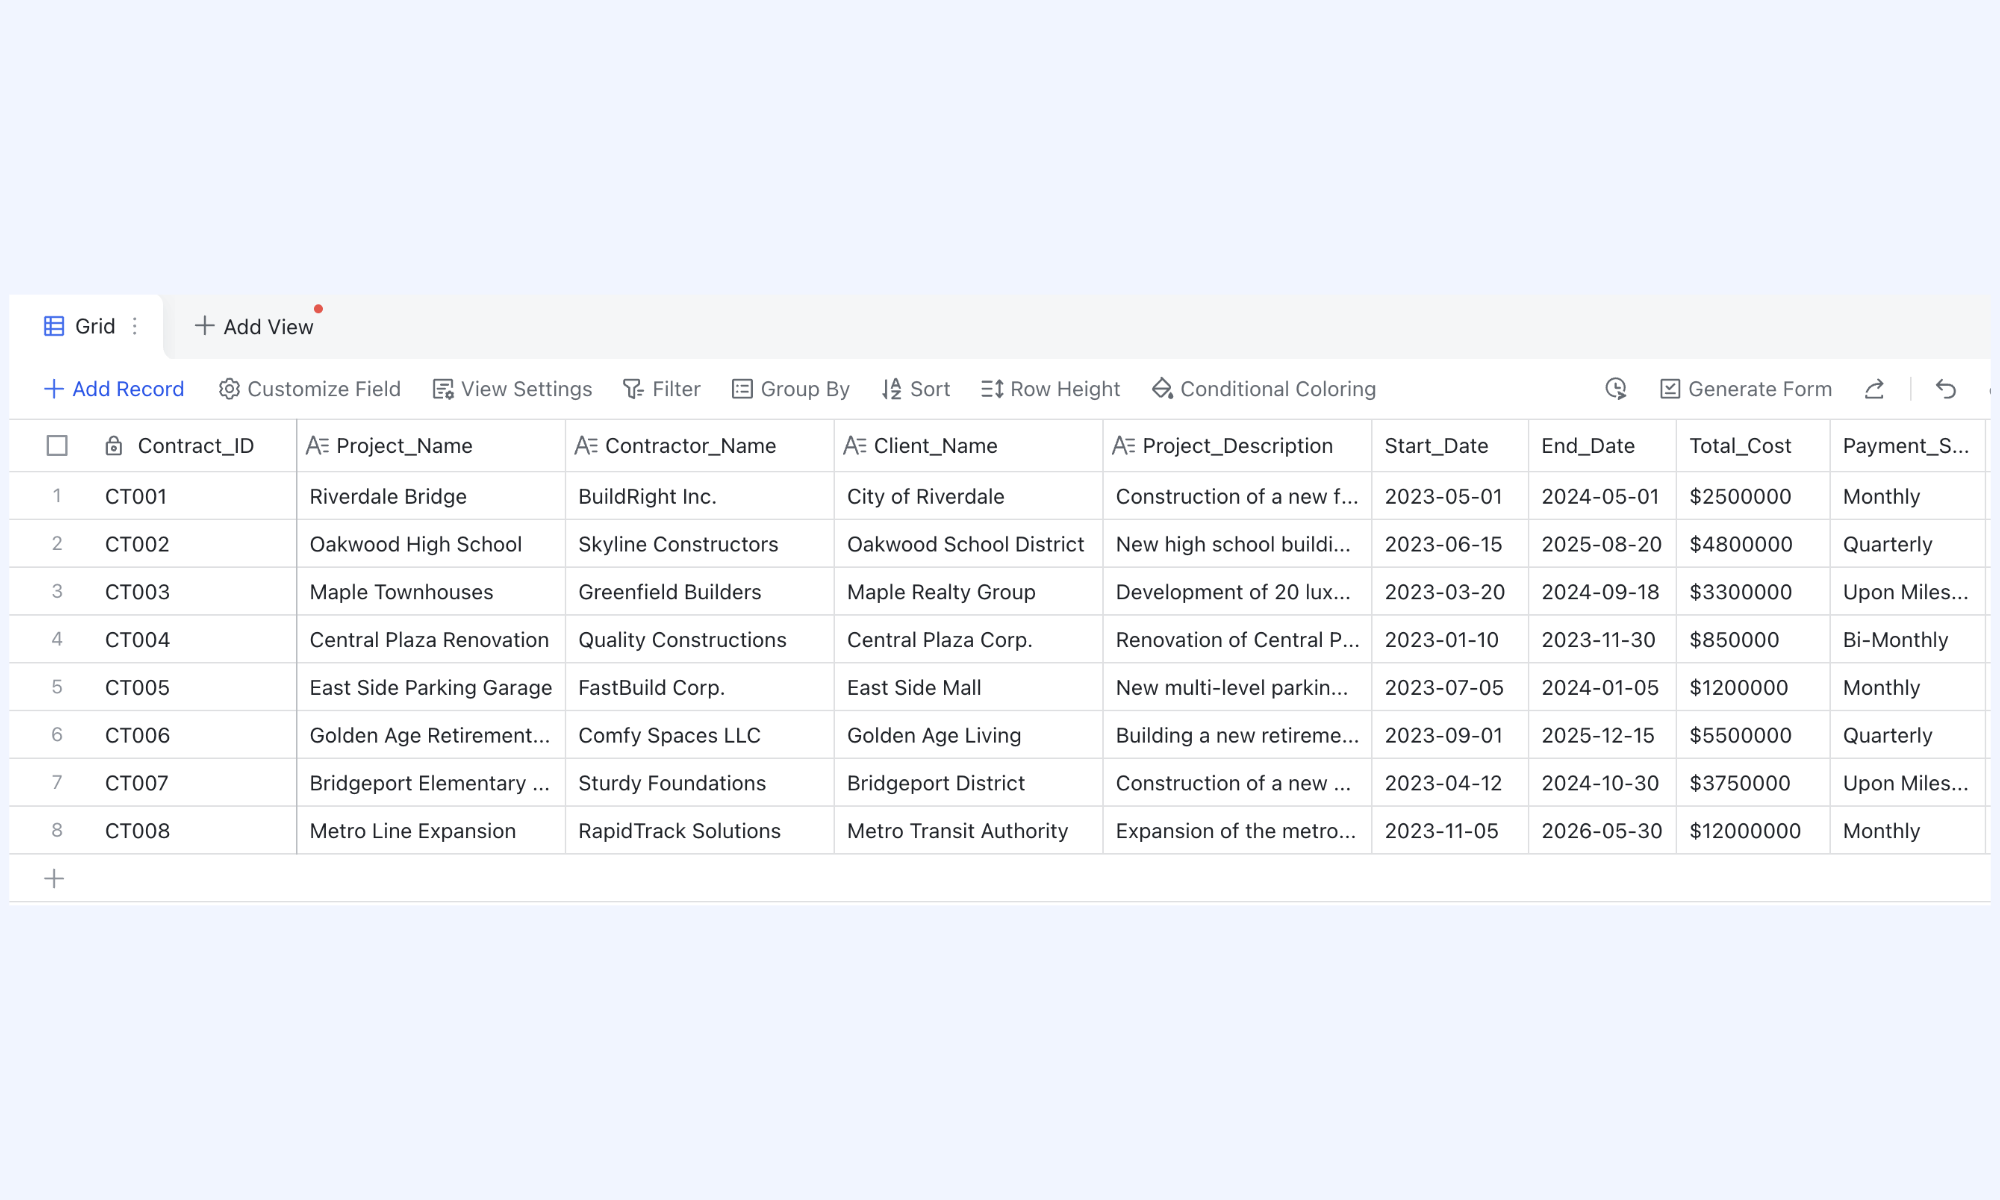Click the undo arrow icon
This screenshot has height=1200, width=2000.
click(x=1946, y=389)
